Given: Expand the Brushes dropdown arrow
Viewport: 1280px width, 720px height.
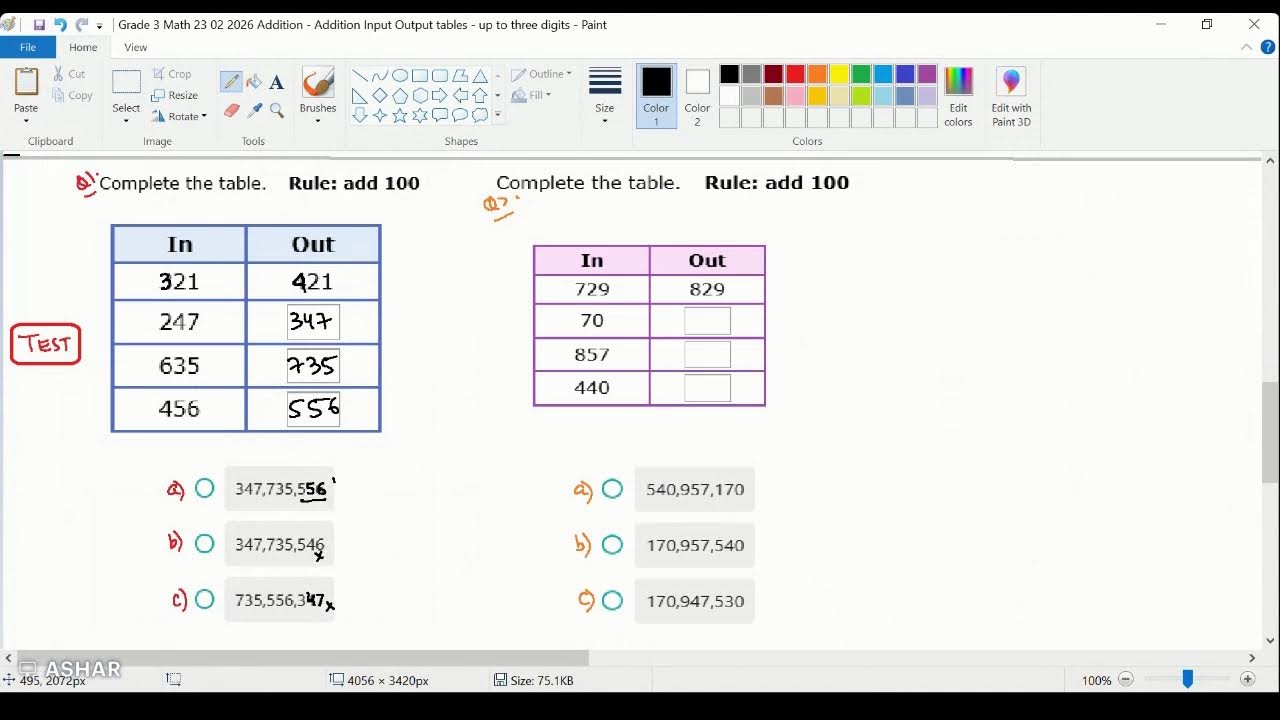Looking at the screenshot, I should coord(318,121).
